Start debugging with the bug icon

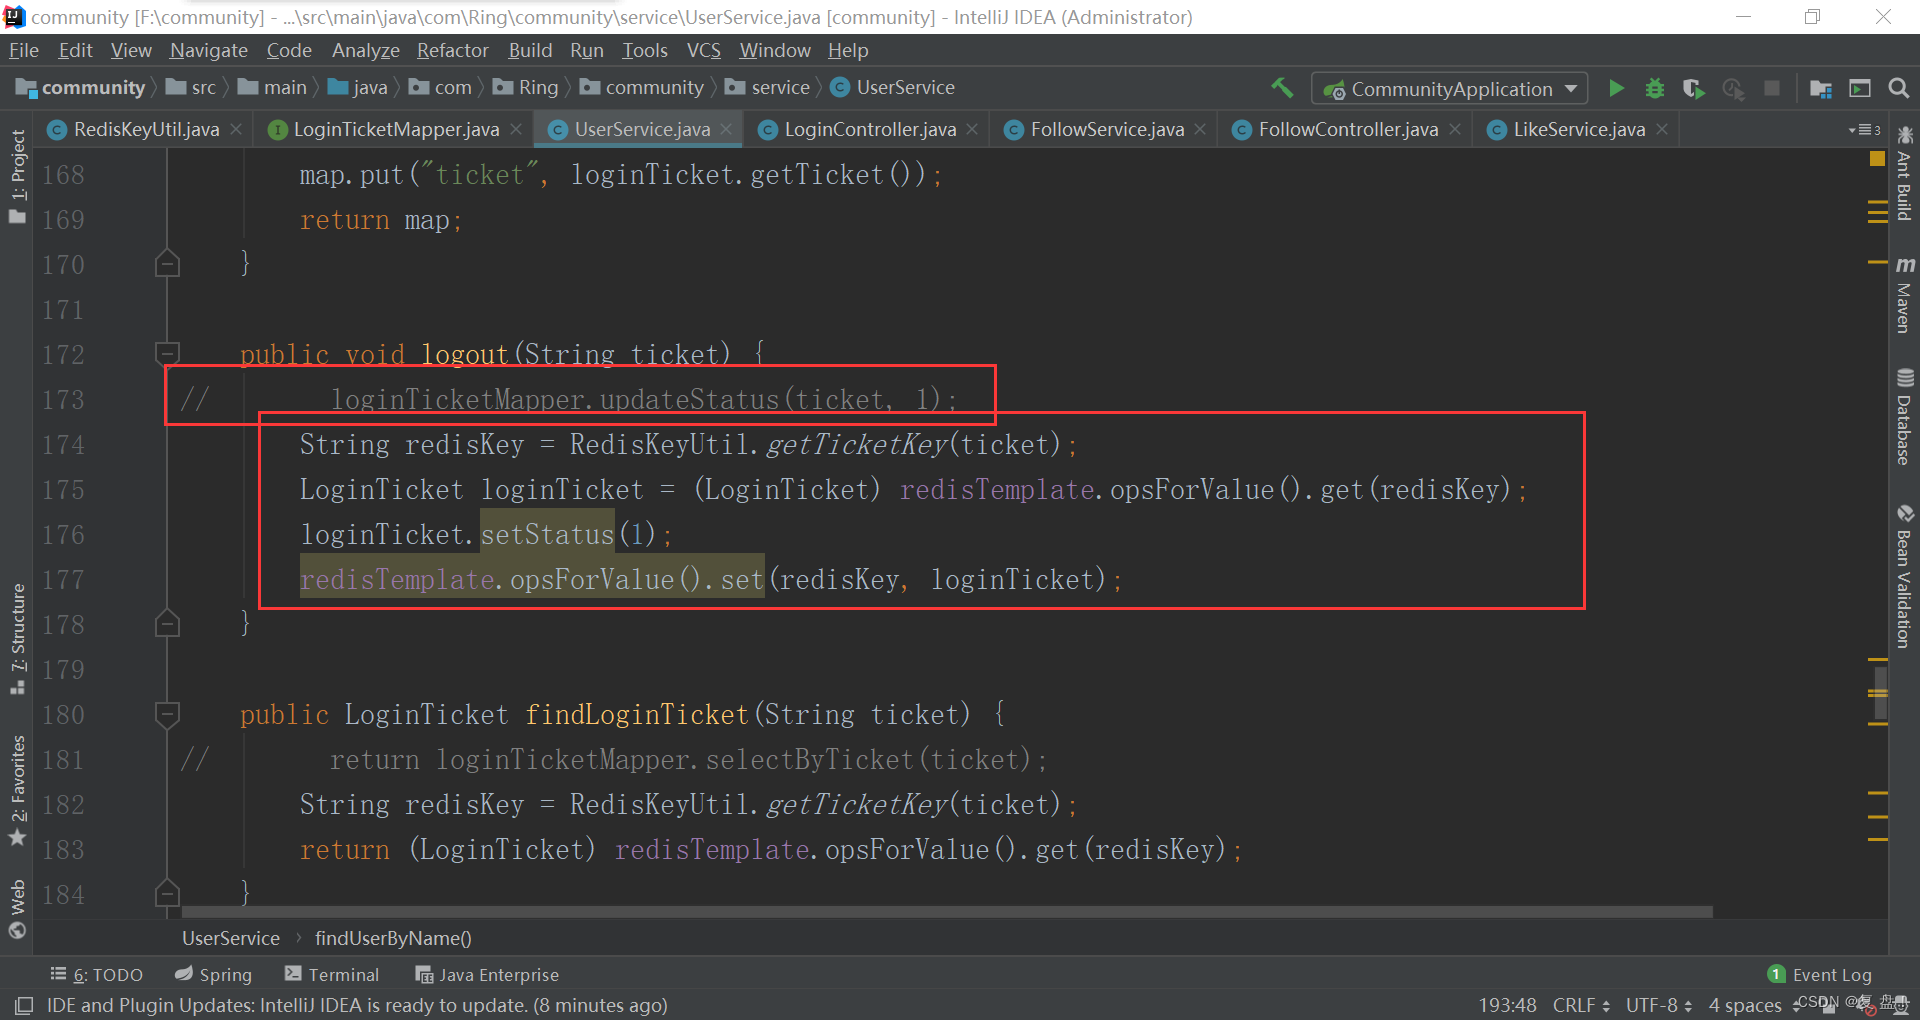point(1655,89)
